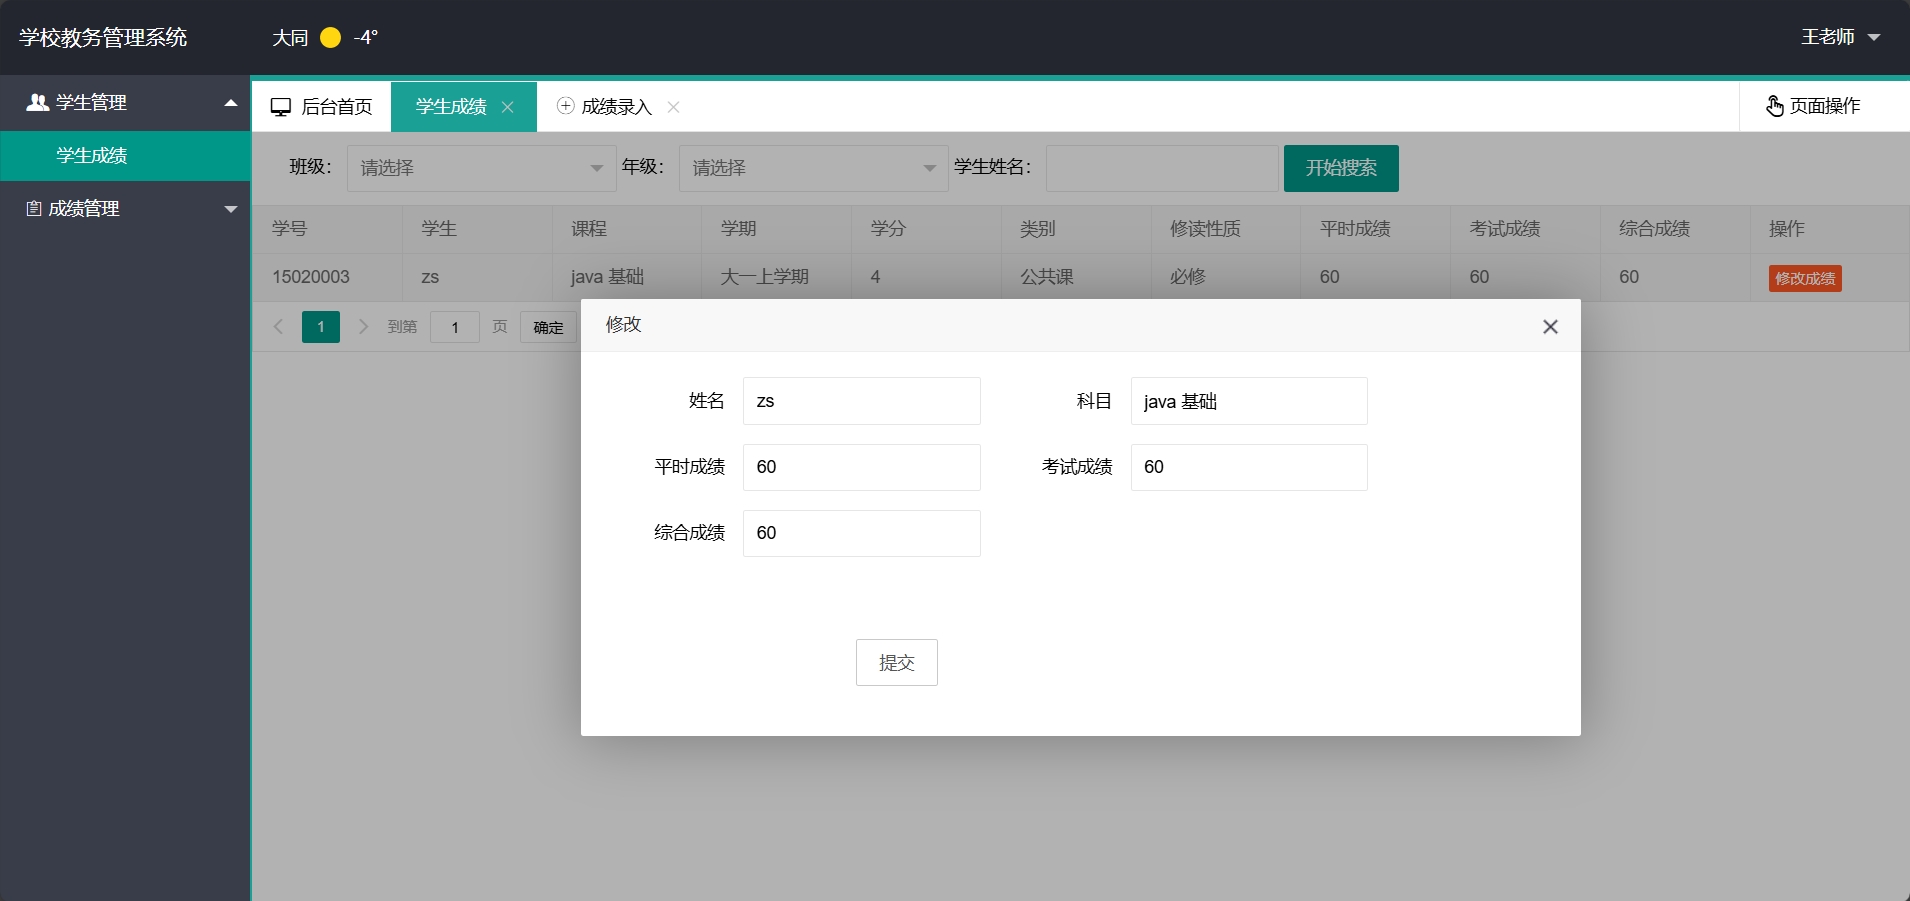This screenshot has width=1910, height=901.
Task: Click the next-page arrow in pagination
Action: point(362,326)
